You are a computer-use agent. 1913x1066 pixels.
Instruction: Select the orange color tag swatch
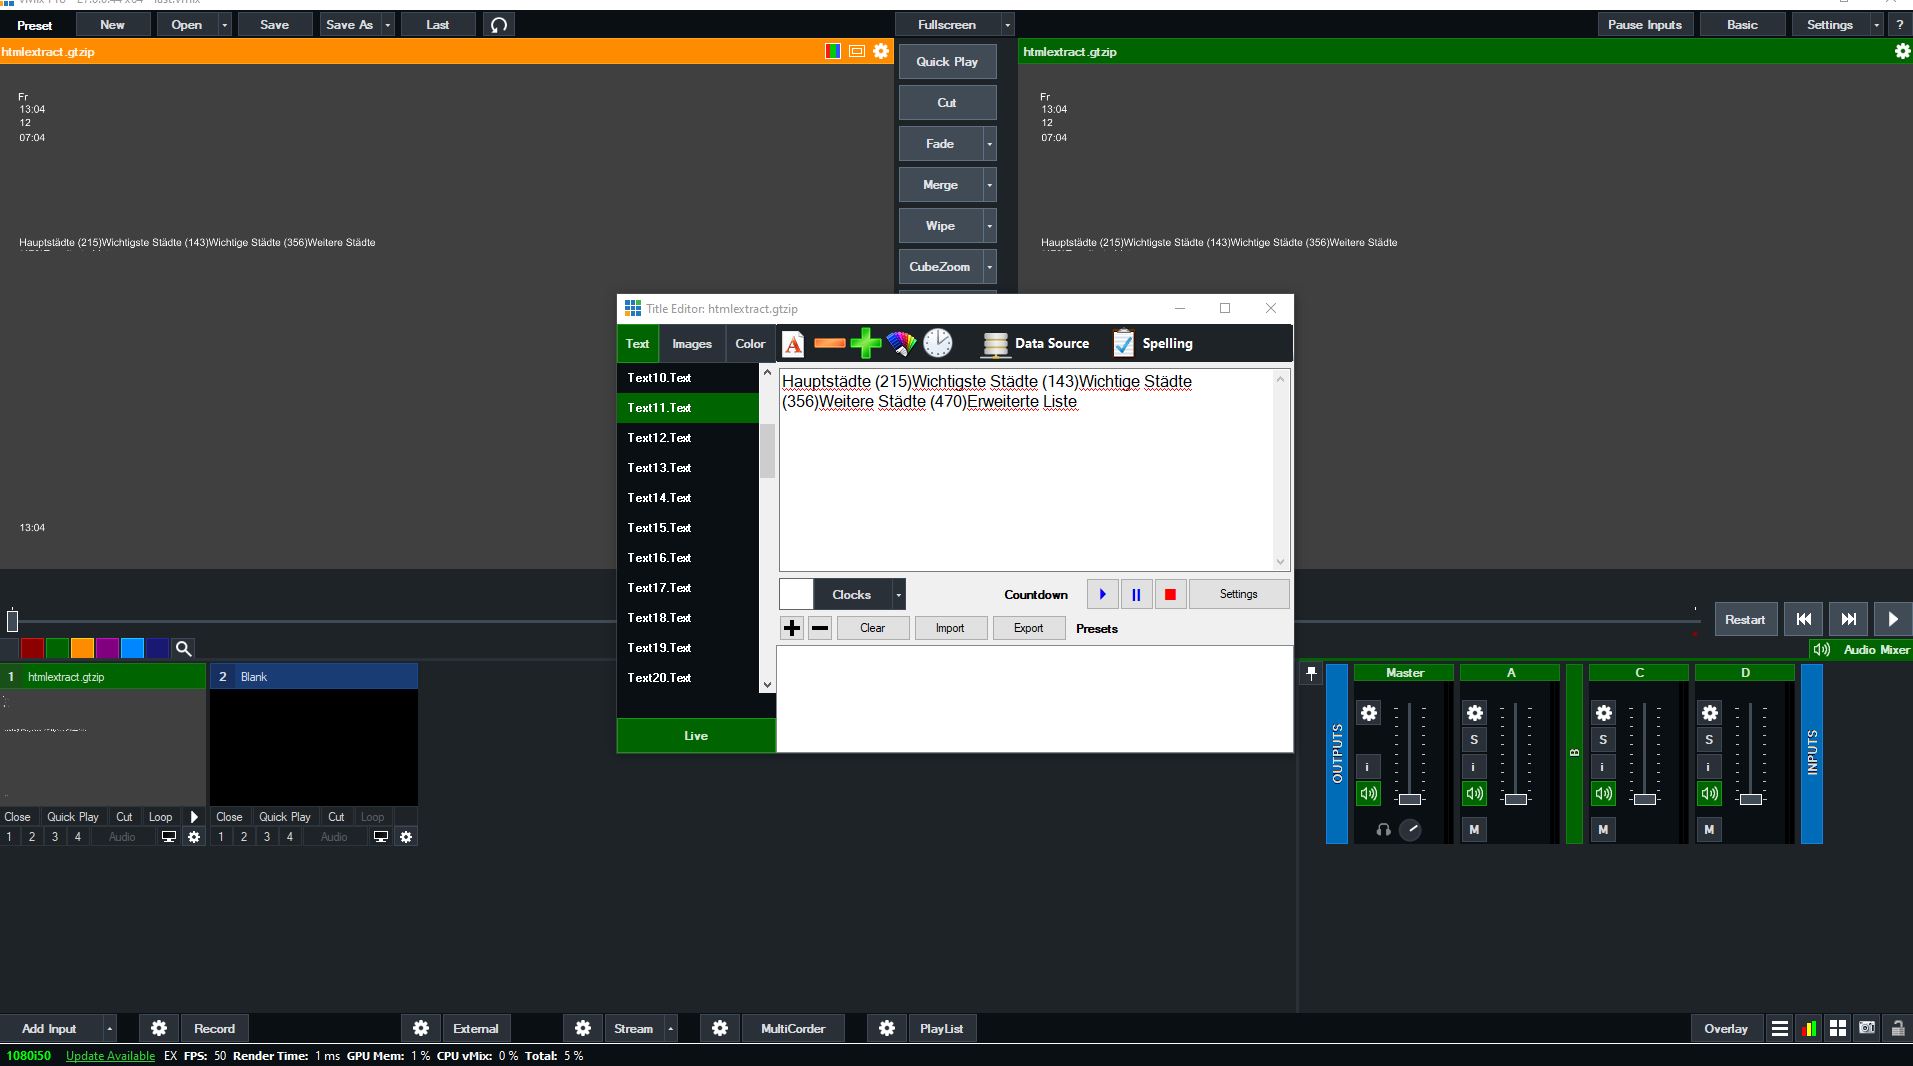click(82, 649)
